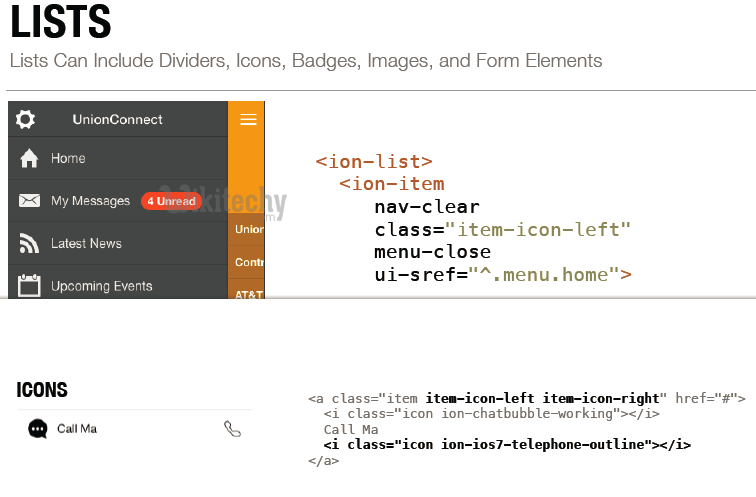Click the 4 Unread badge

tap(172, 201)
